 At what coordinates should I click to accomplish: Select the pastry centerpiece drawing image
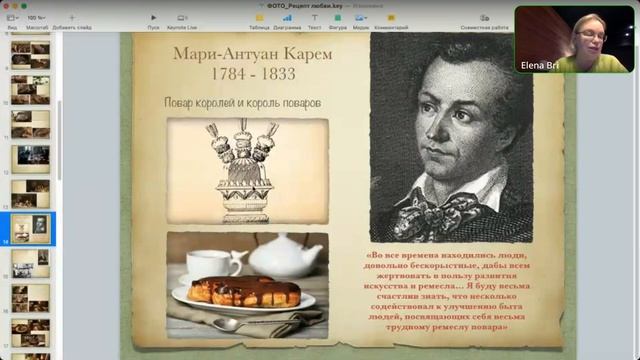point(248,171)
